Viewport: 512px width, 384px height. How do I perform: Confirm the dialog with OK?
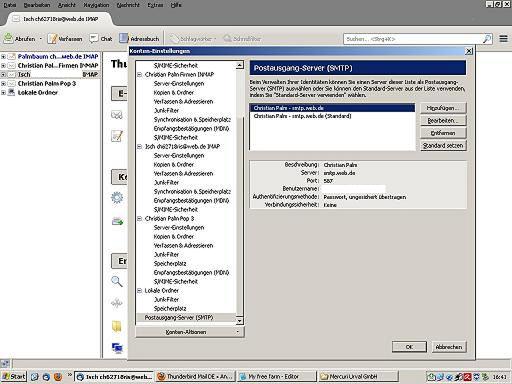[x=409, y=347]
